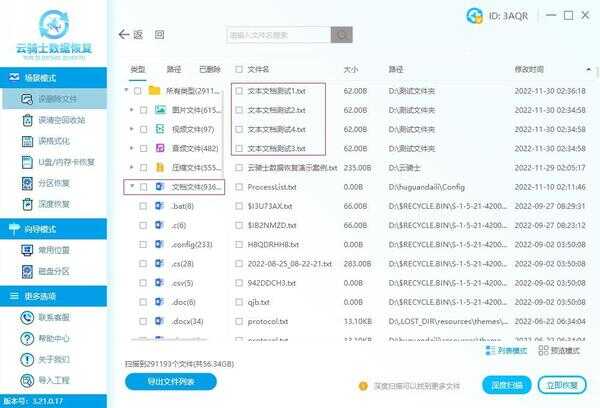The height and width of the screenshot is (408, 600).
Task: Expand the 压缩文件 category arrow
Action: [132, 167]
